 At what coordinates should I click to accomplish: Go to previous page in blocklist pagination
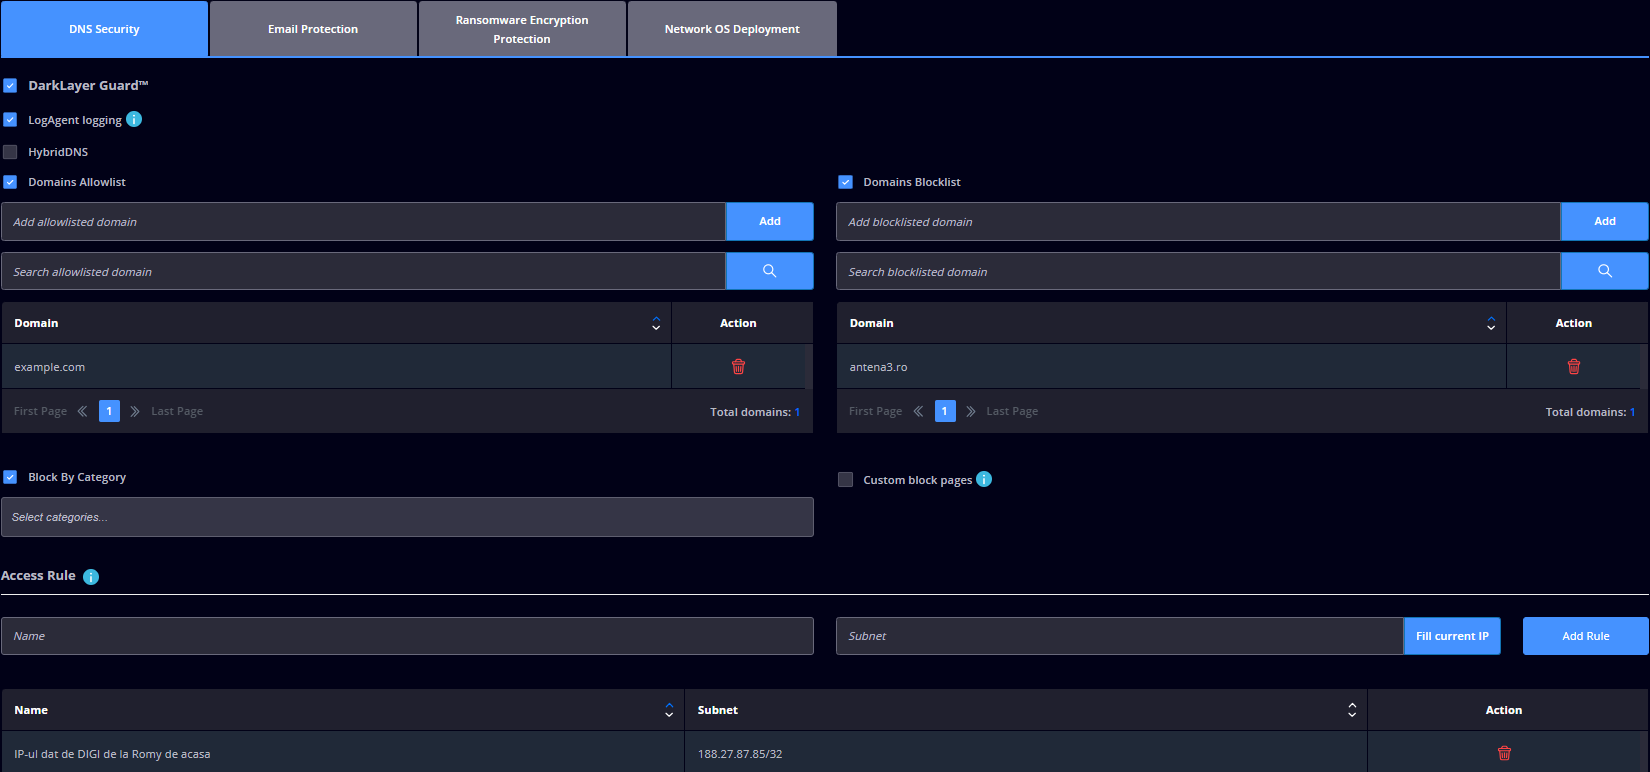coord(918,411)
